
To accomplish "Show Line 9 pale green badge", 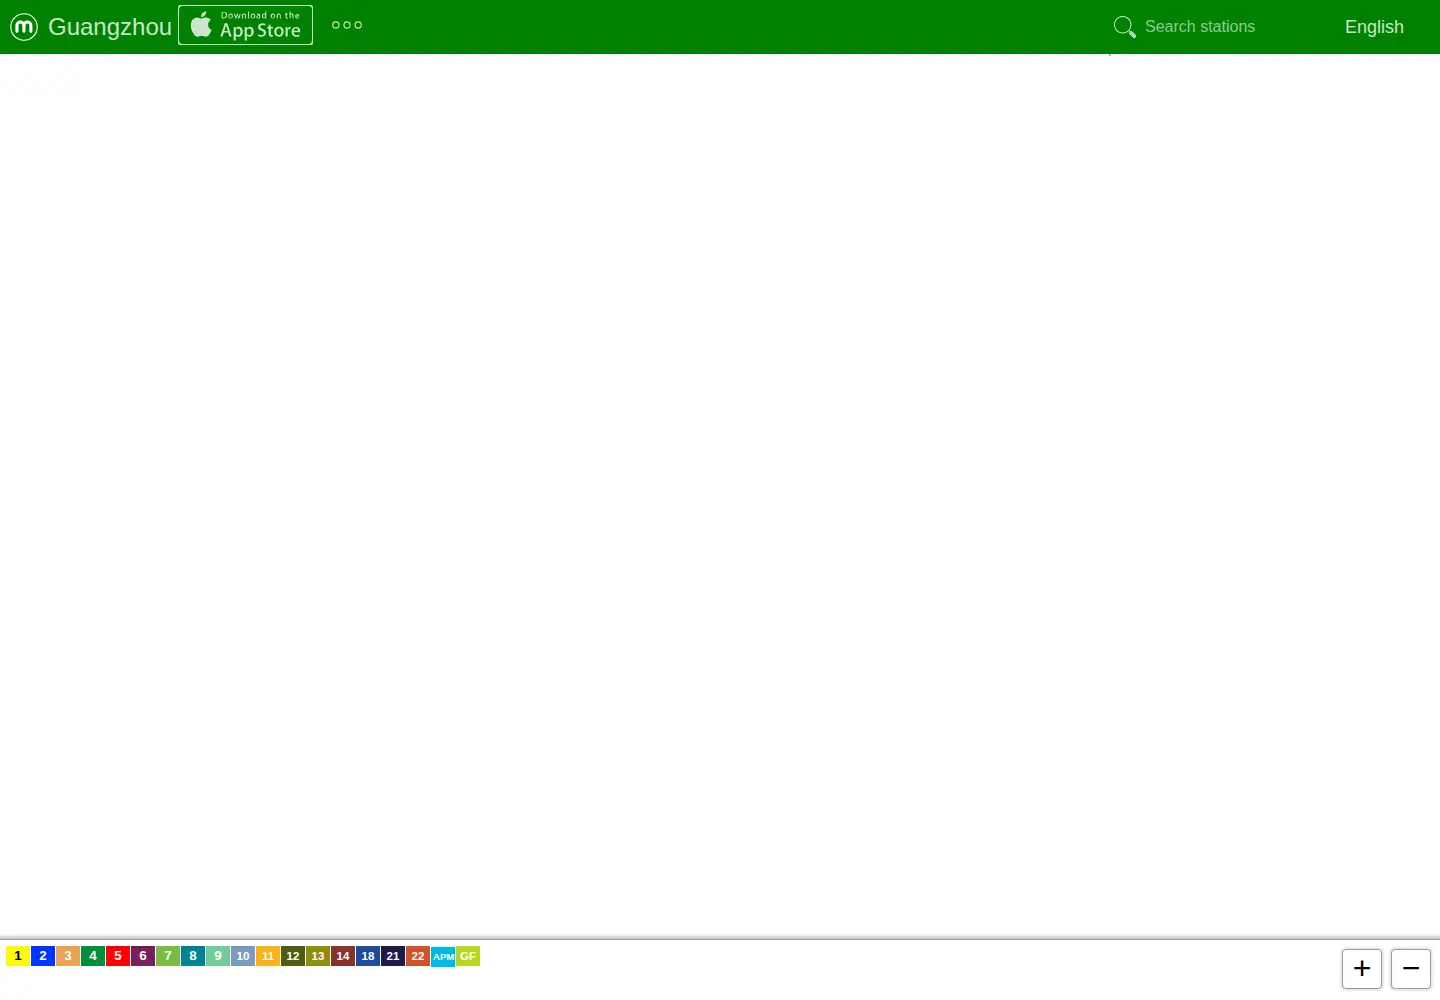I will point(218,956).
